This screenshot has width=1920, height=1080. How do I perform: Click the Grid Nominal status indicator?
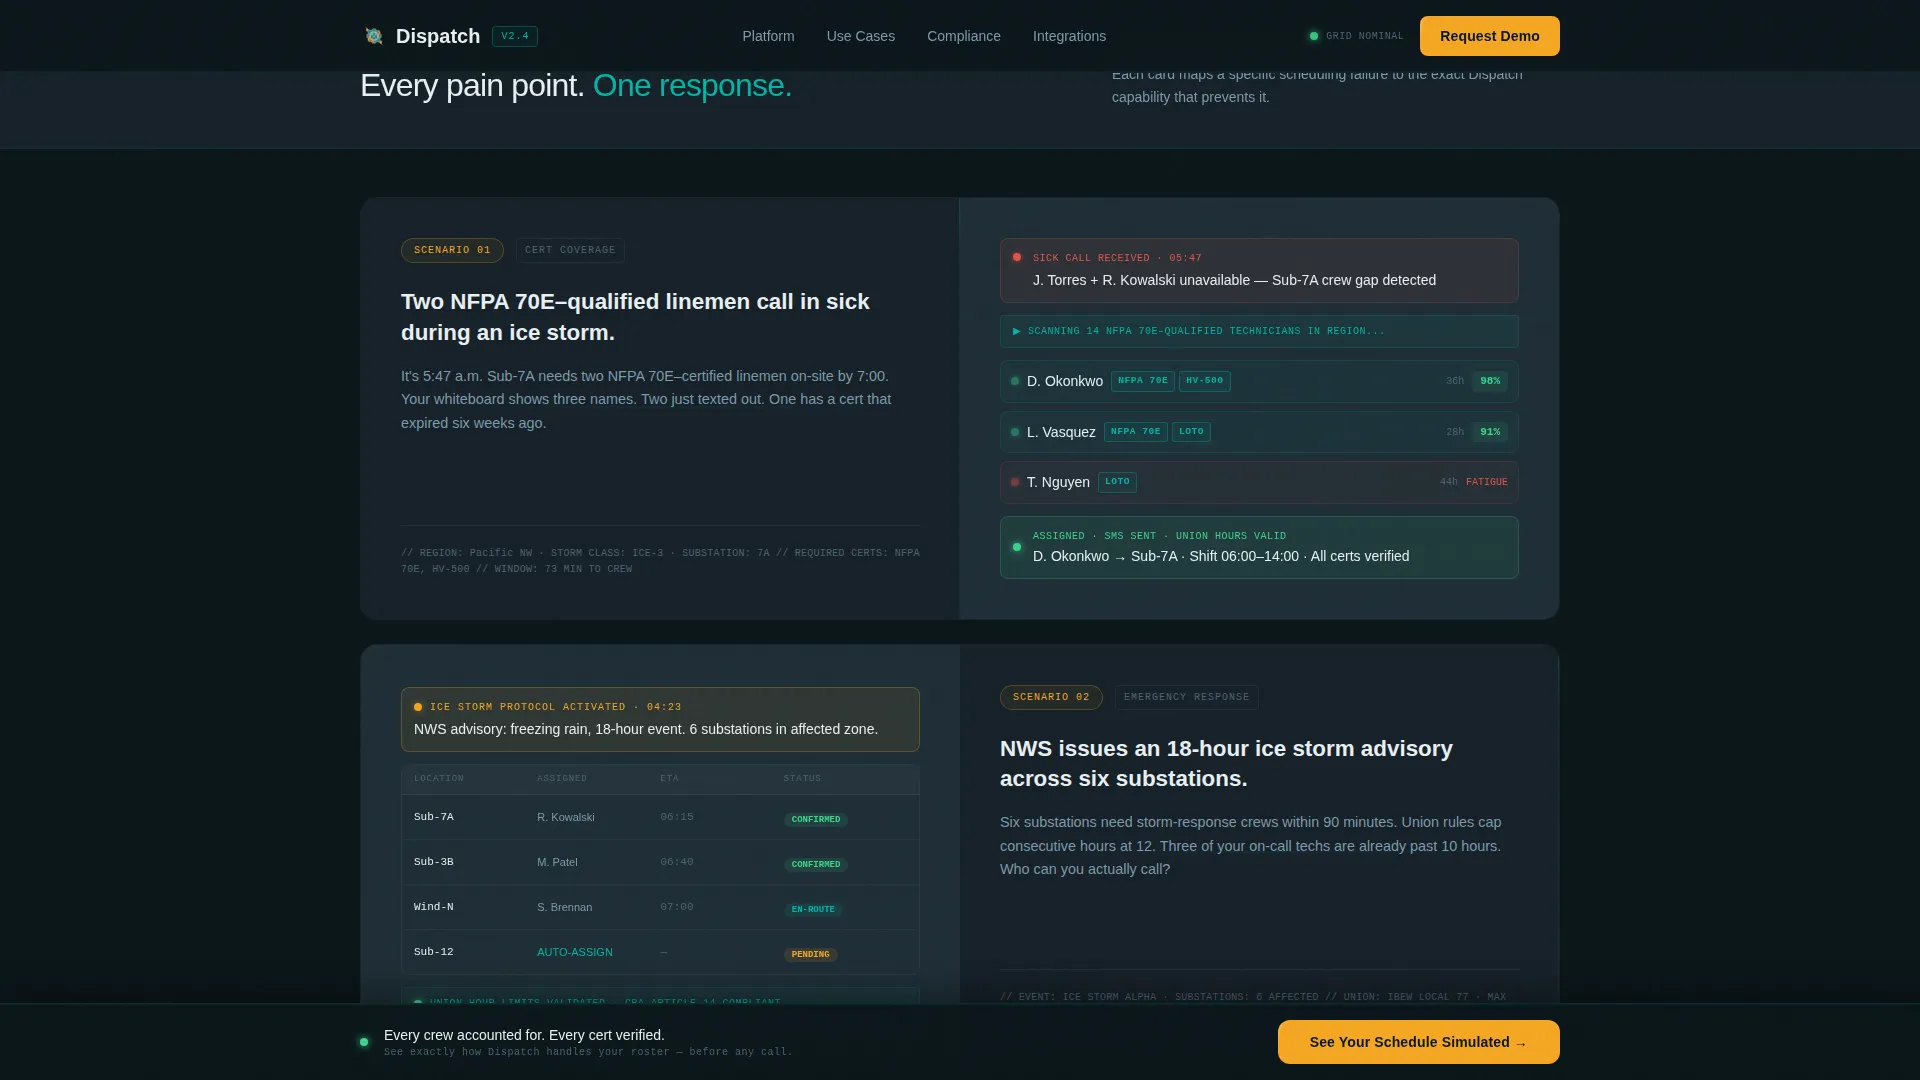pyautogui.click(x=1357, y=36)
